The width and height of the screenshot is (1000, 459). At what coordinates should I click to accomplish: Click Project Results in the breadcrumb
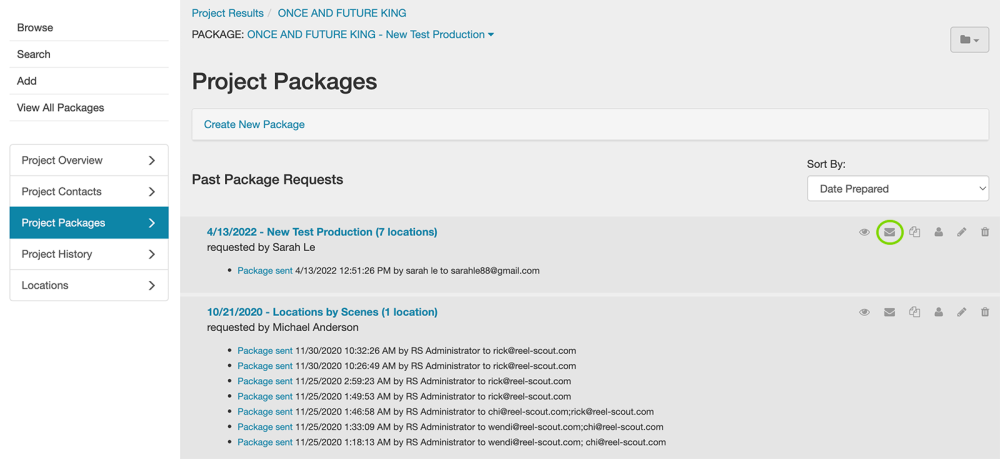pyautogui.click(x=228, y=13)
